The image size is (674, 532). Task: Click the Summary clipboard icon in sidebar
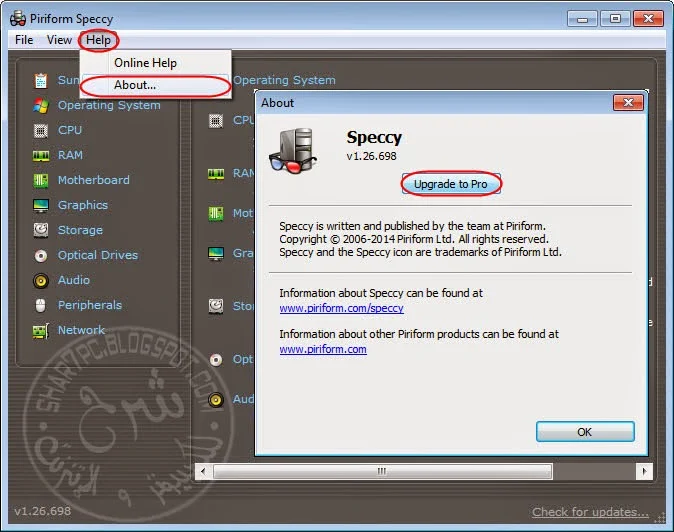41,80
